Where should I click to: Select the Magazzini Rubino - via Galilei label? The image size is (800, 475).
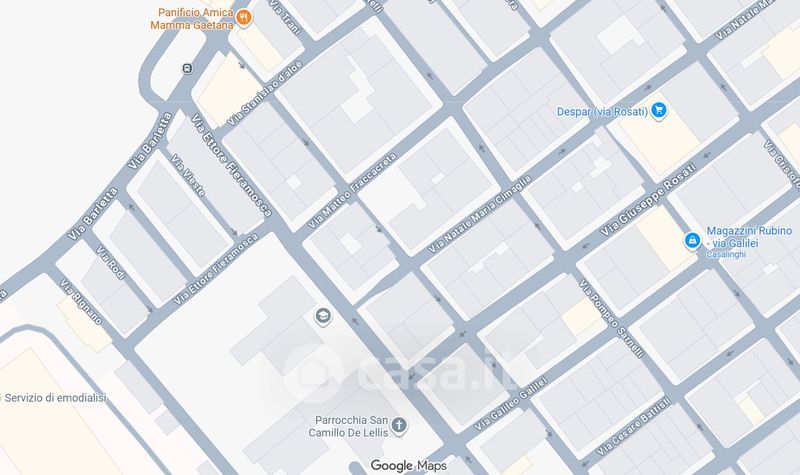(749, 237)
